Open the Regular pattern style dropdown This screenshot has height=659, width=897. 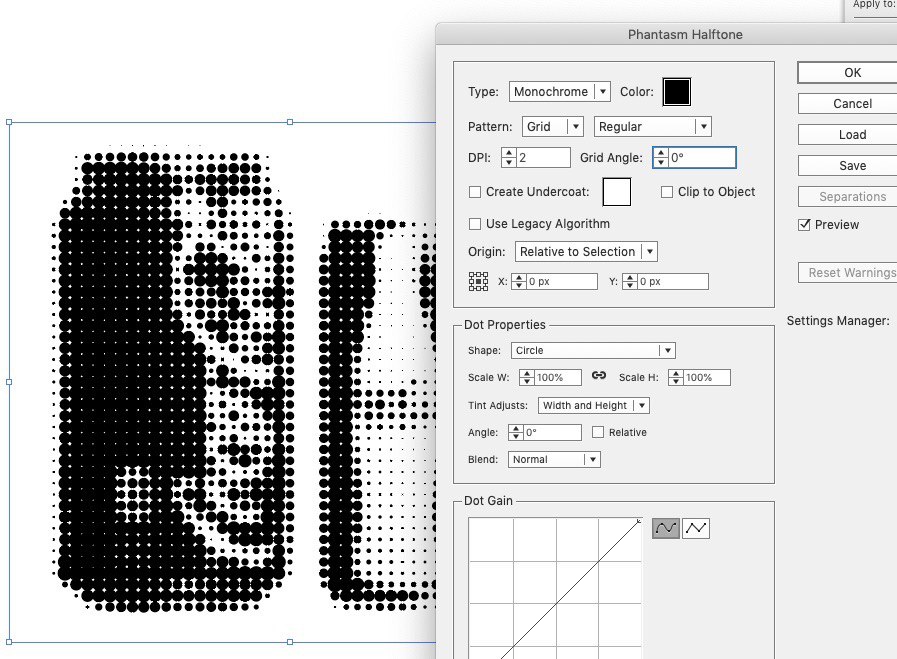[653, 126]
